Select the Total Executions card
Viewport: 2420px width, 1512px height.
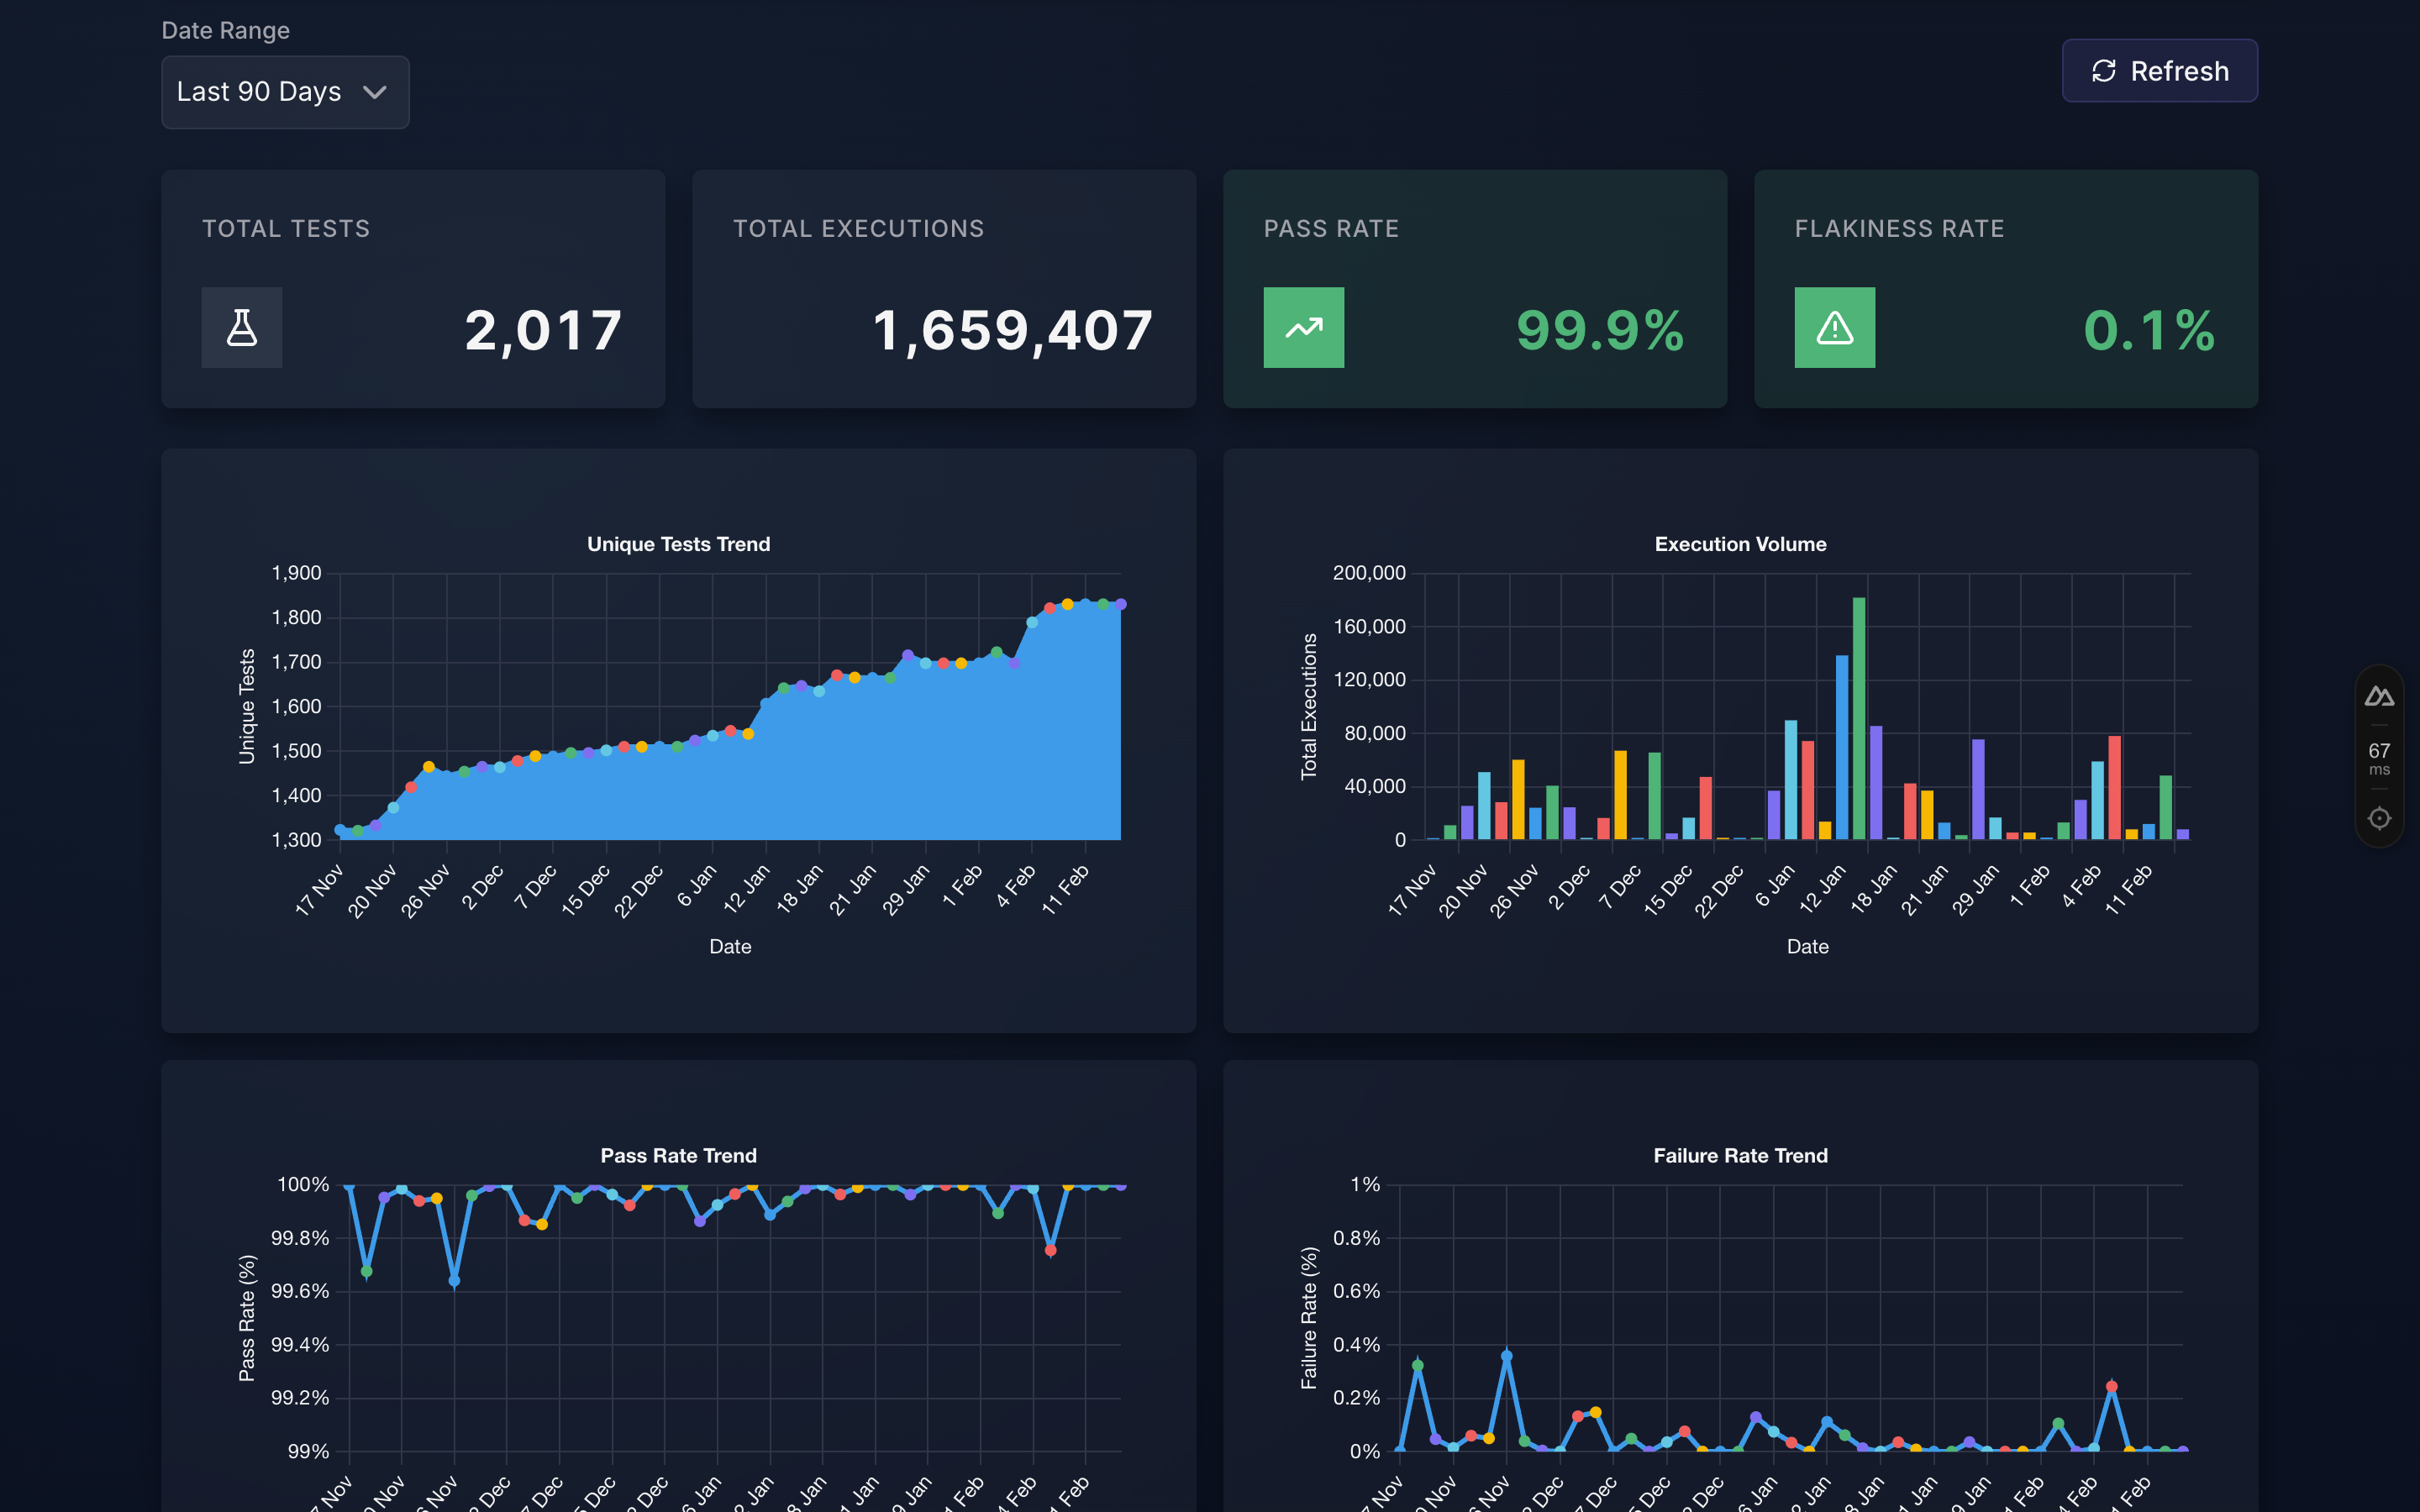click(x=943, y=289)
